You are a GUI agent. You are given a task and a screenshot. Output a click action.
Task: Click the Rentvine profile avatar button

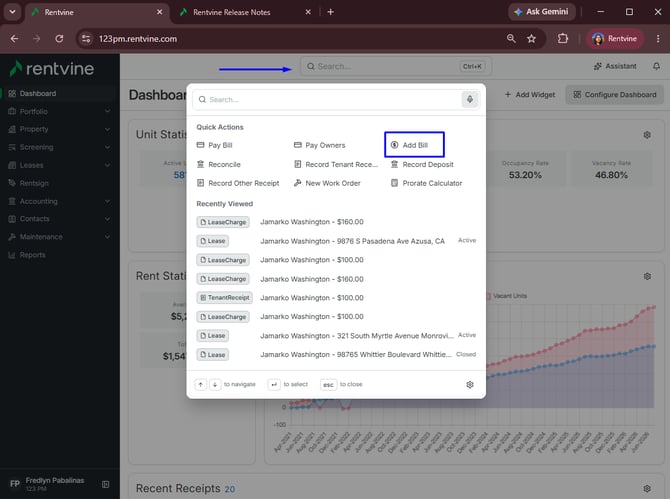[x=615, y=39]
